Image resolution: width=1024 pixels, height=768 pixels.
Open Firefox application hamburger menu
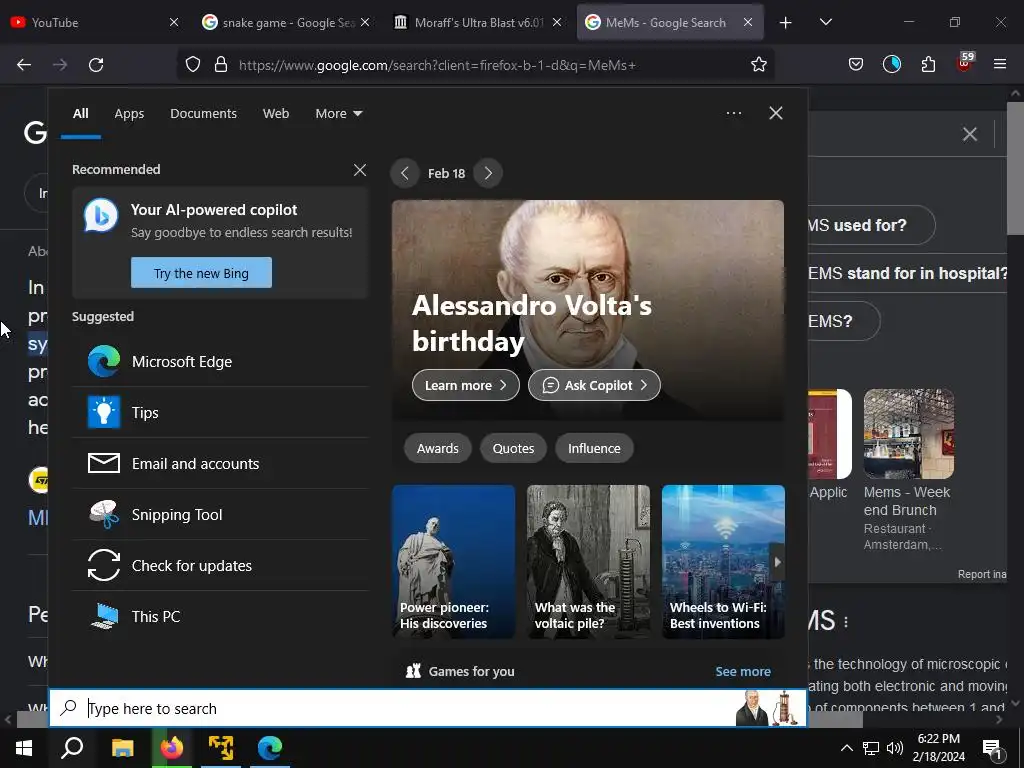tap(999, 65)
